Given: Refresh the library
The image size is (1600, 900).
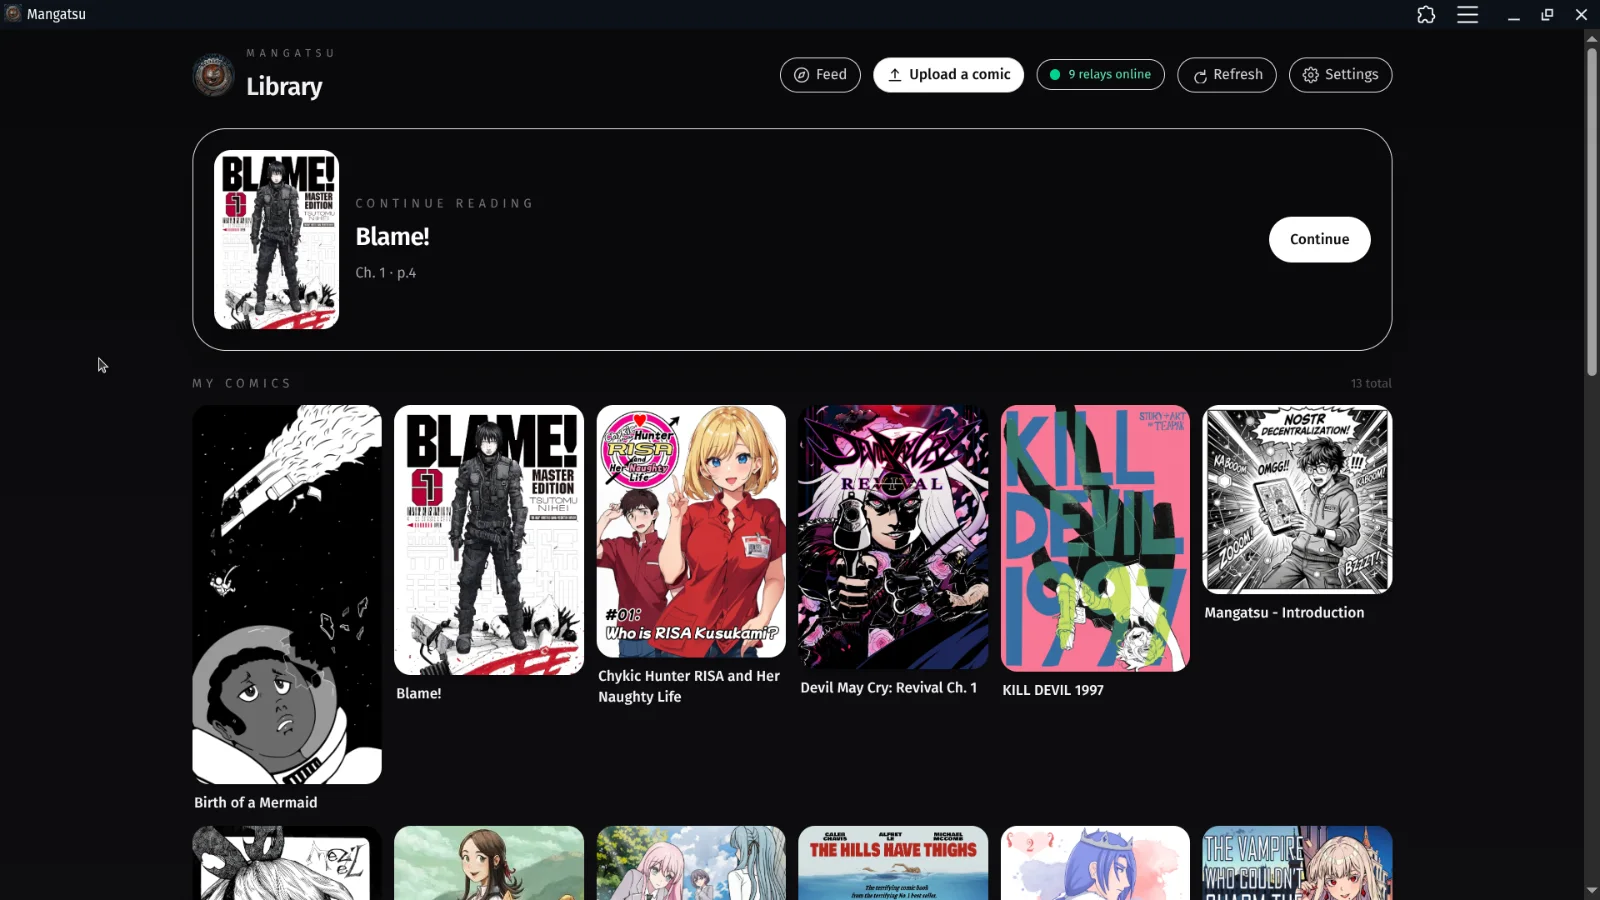Looking at the screenshot, I should tap(1227, 75).
